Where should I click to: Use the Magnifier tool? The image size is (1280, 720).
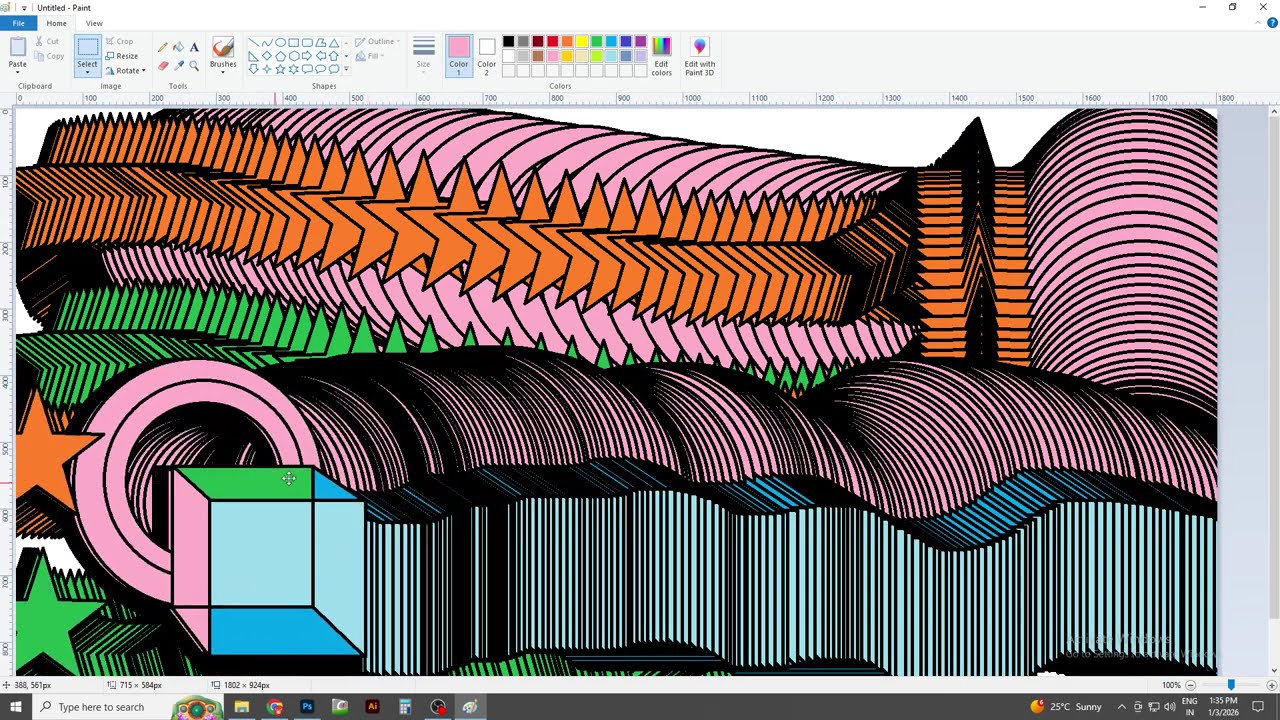[194, 66]
